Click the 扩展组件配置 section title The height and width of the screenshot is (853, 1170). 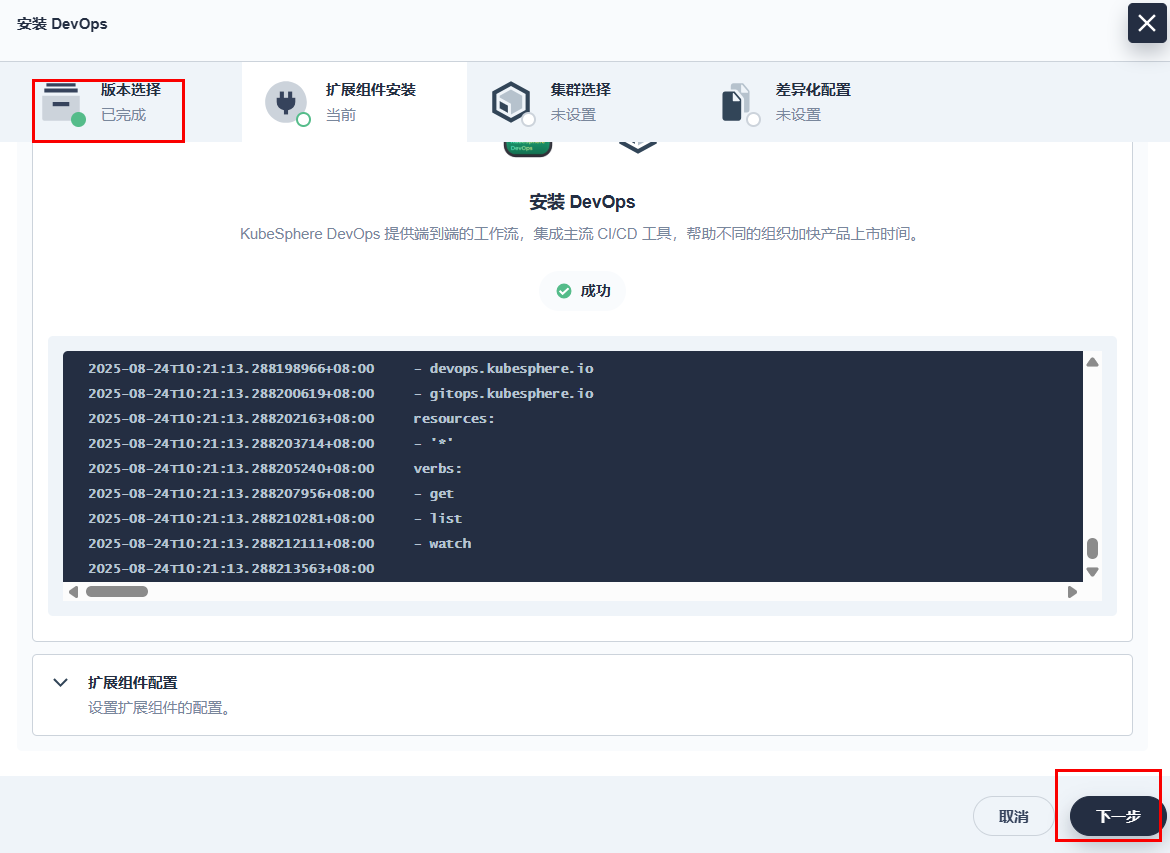point(133,683)
